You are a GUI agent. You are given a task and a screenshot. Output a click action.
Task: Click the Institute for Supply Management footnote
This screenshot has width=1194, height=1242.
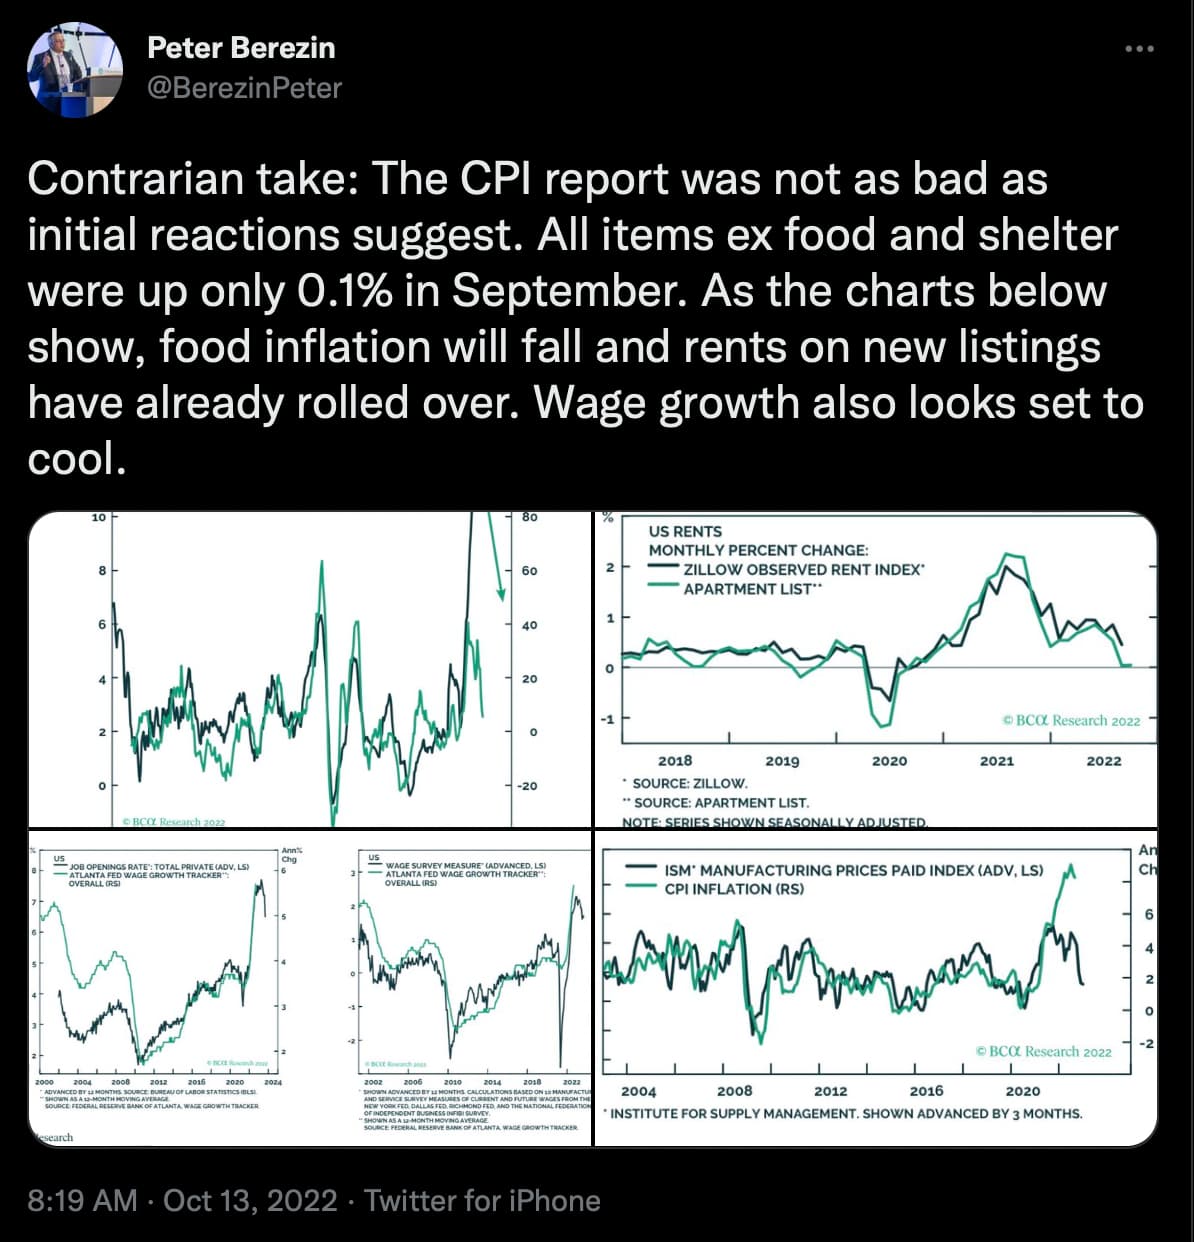[845, 1113]
